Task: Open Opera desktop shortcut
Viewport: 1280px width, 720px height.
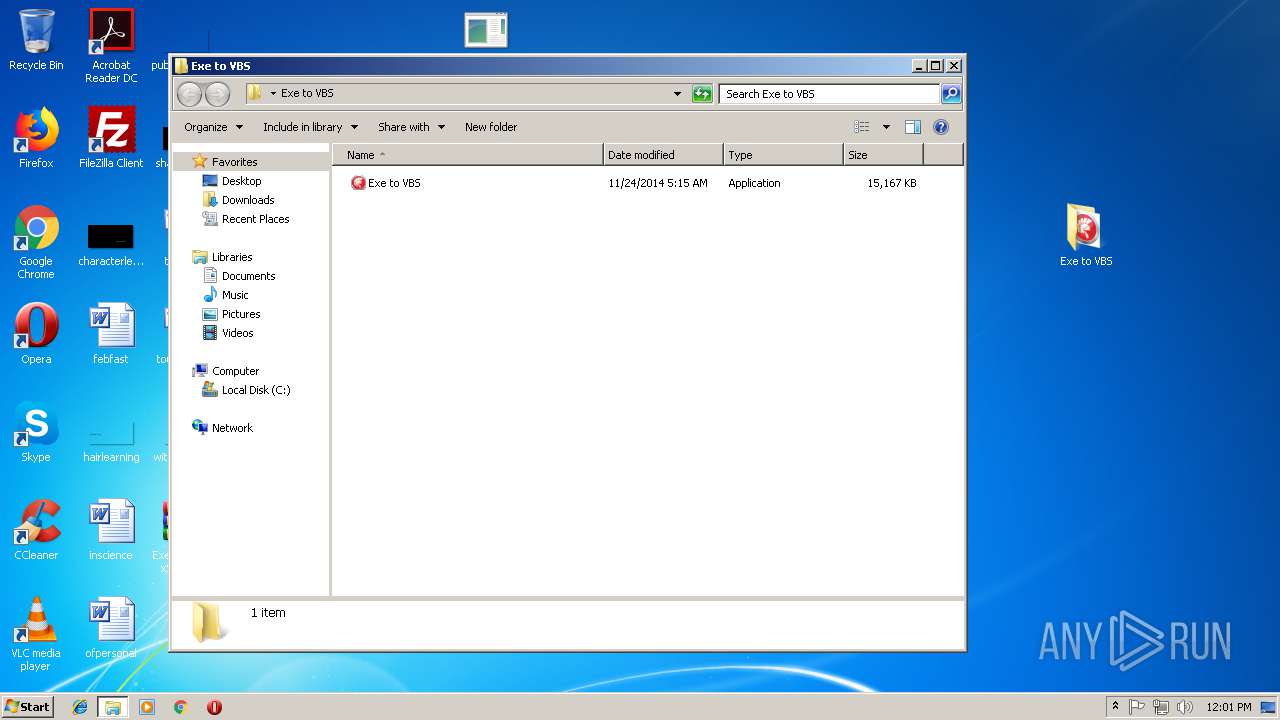Action: [36, 334]
